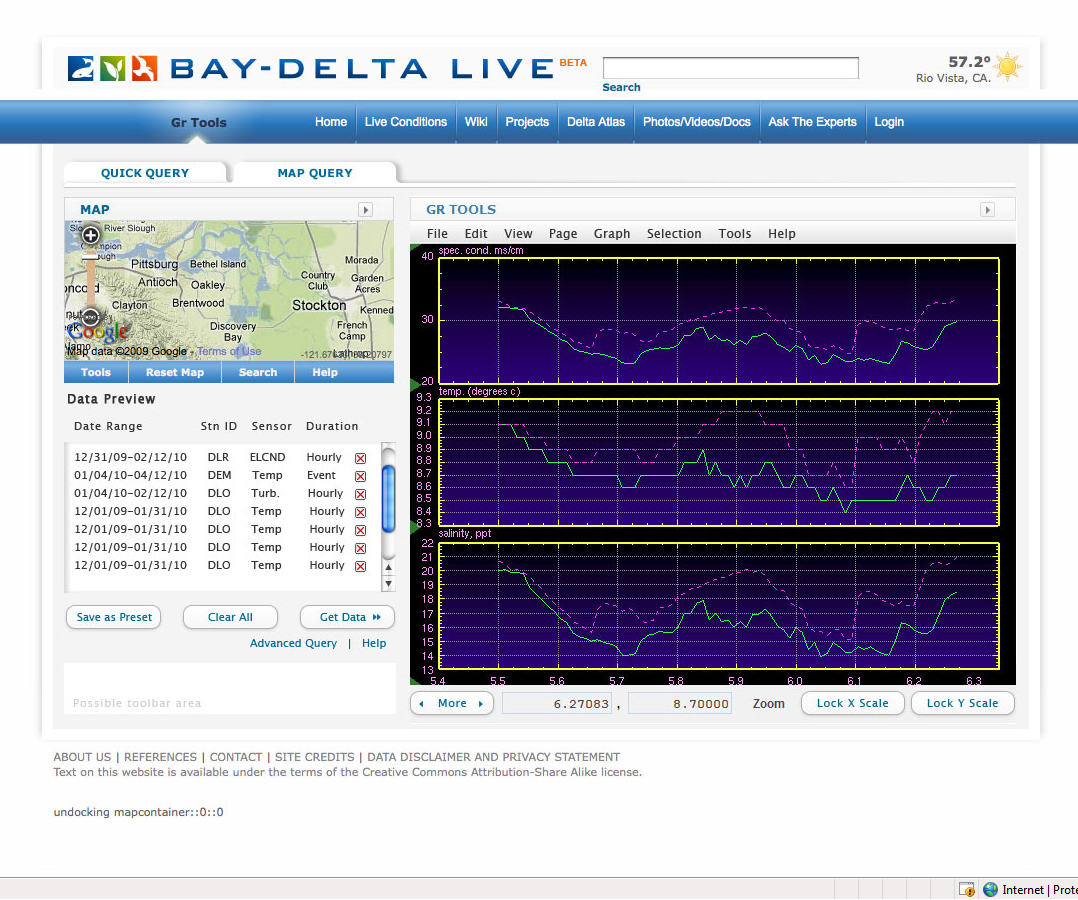Click the Lock X Scale button

coord(852,703)
